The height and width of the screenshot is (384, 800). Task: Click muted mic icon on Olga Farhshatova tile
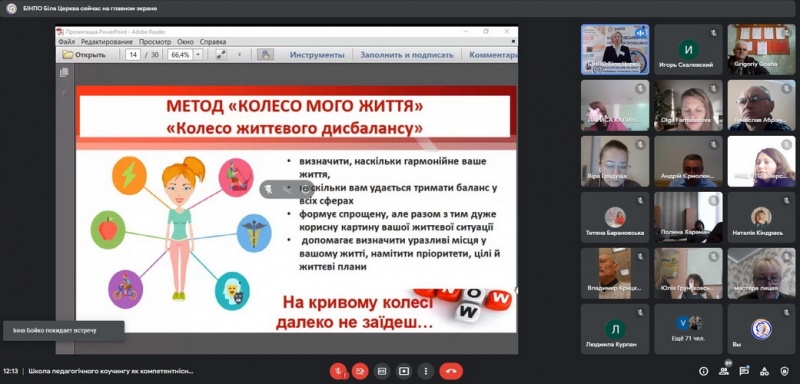[713, 89]
